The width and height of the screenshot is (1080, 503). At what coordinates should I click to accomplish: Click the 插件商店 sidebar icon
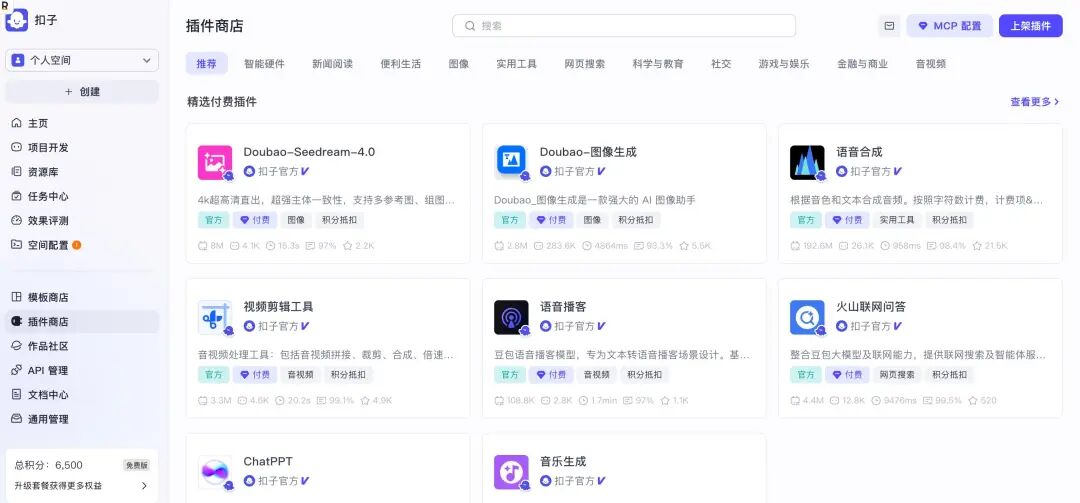click(x=17, y=322)
